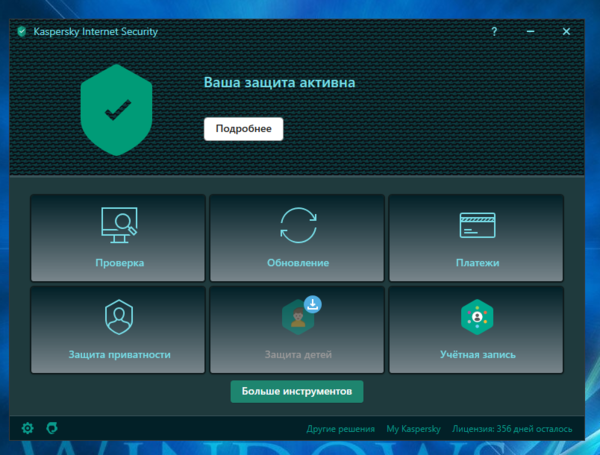
Task: Open settings with the gear icon
Action: pyautogui.click(x=28, y=428)
